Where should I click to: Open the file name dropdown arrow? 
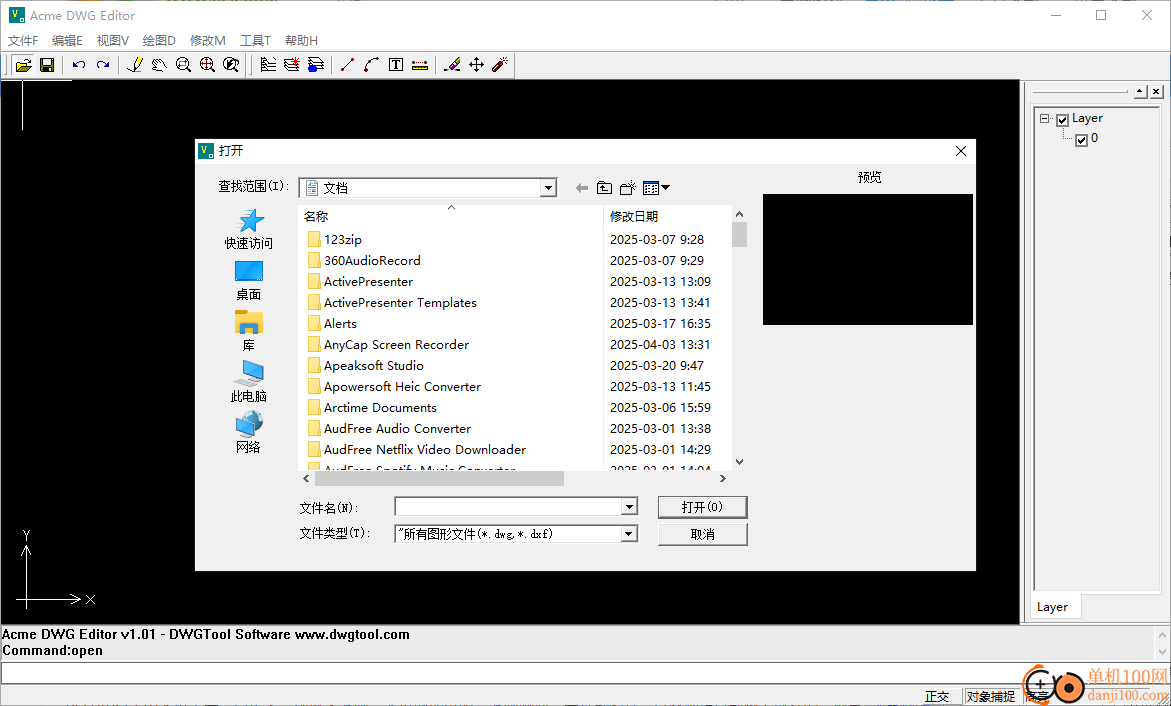[630, 507]
